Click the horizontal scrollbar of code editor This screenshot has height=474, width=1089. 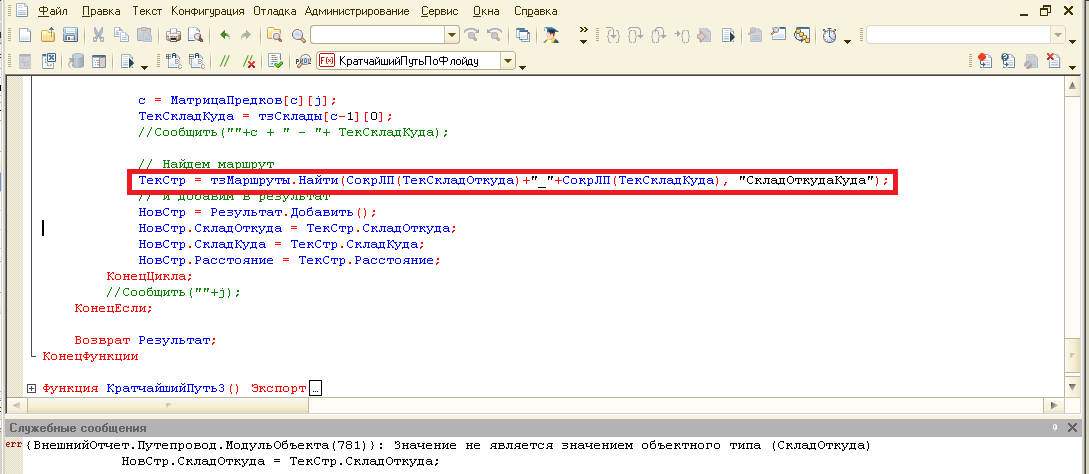[x=535, y=404]
